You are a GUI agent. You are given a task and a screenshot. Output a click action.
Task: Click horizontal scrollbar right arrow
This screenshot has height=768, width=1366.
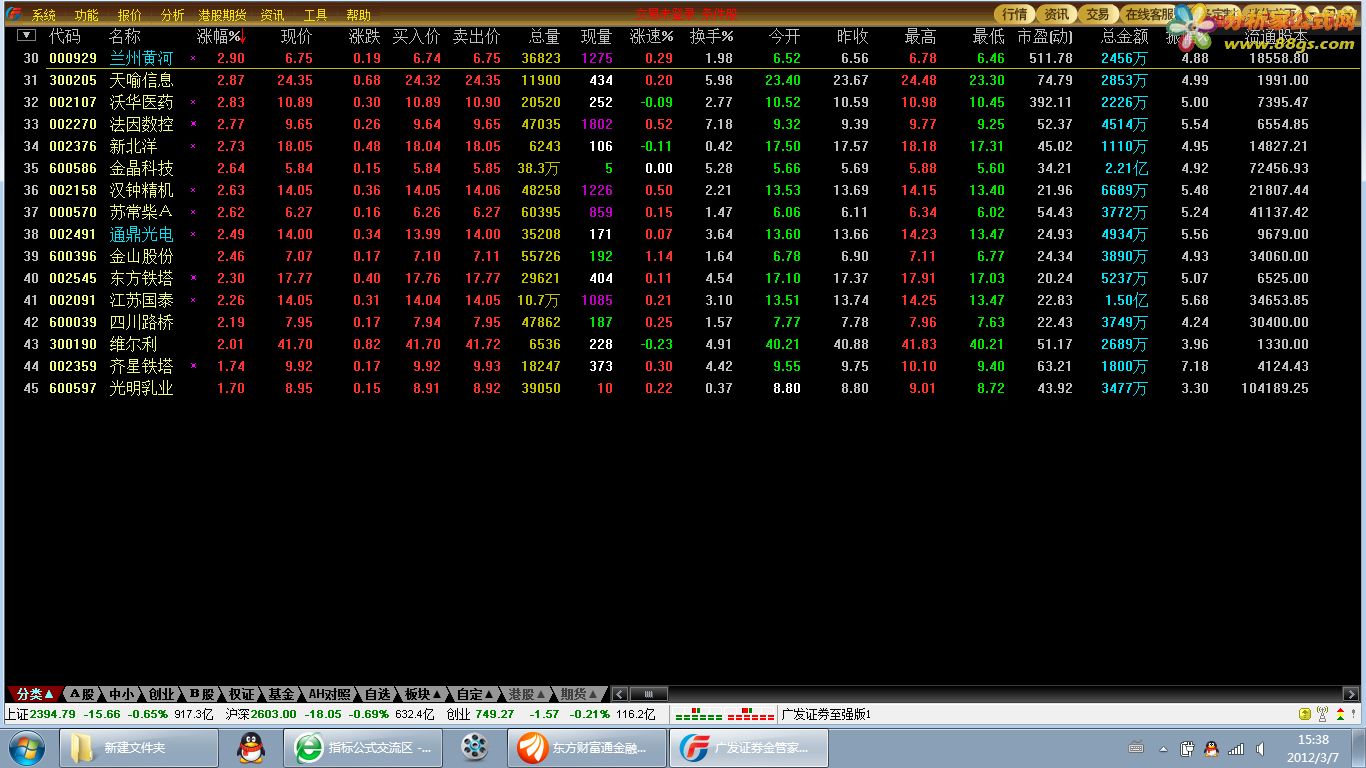point(1350,694)
